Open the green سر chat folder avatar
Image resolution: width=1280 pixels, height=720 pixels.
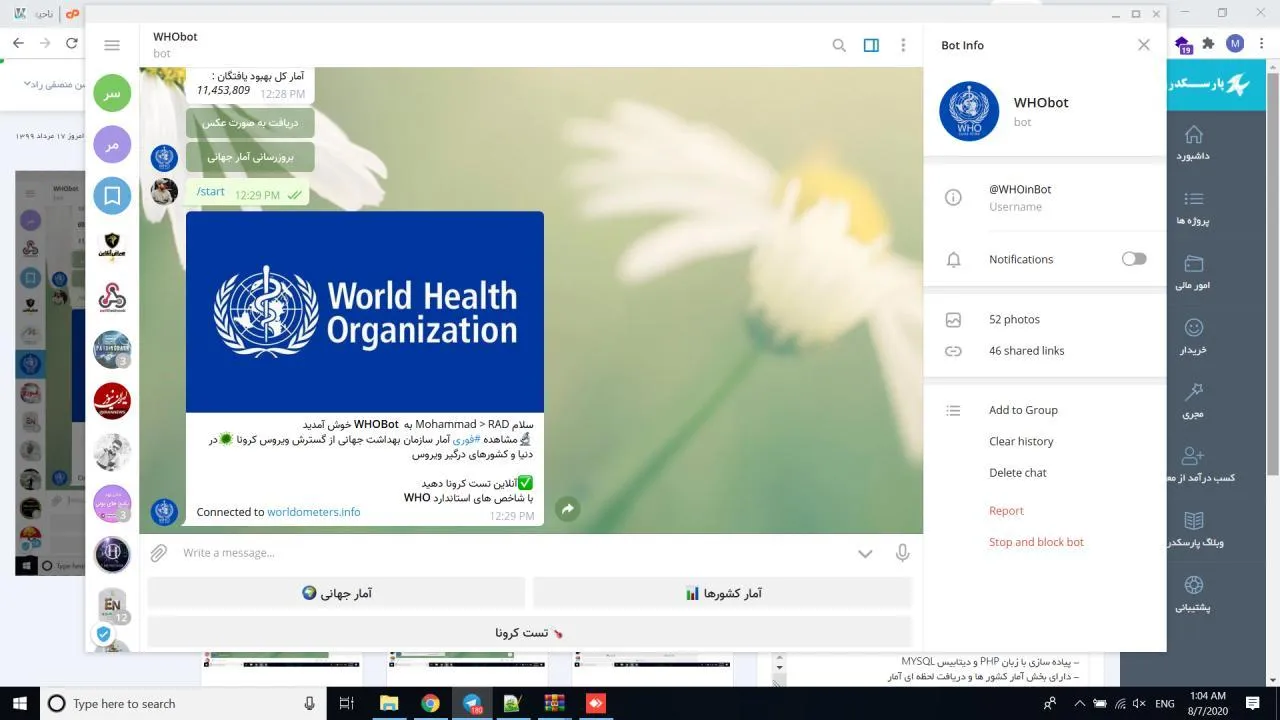coord(112,93)
